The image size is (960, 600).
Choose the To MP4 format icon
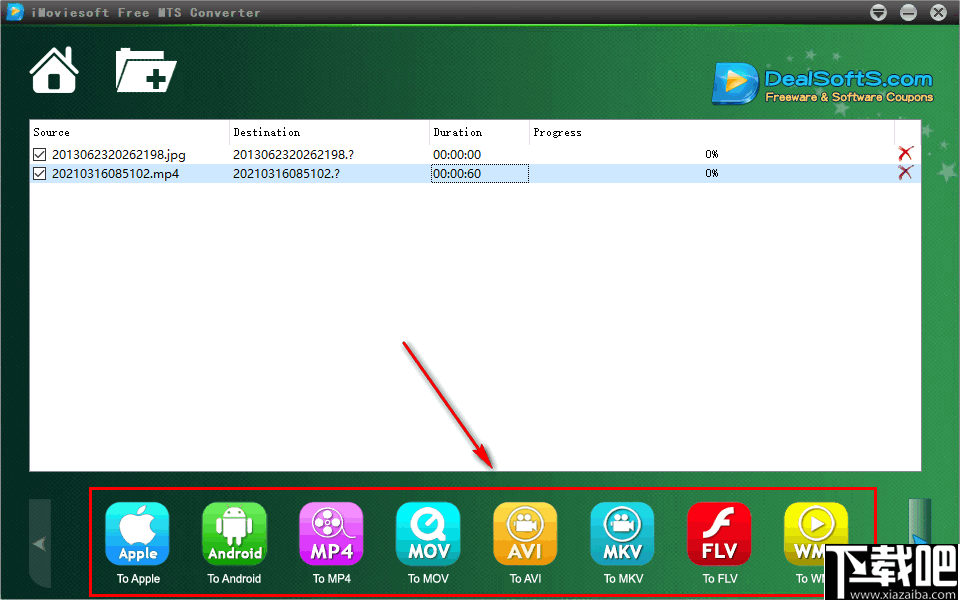[331, 534]
